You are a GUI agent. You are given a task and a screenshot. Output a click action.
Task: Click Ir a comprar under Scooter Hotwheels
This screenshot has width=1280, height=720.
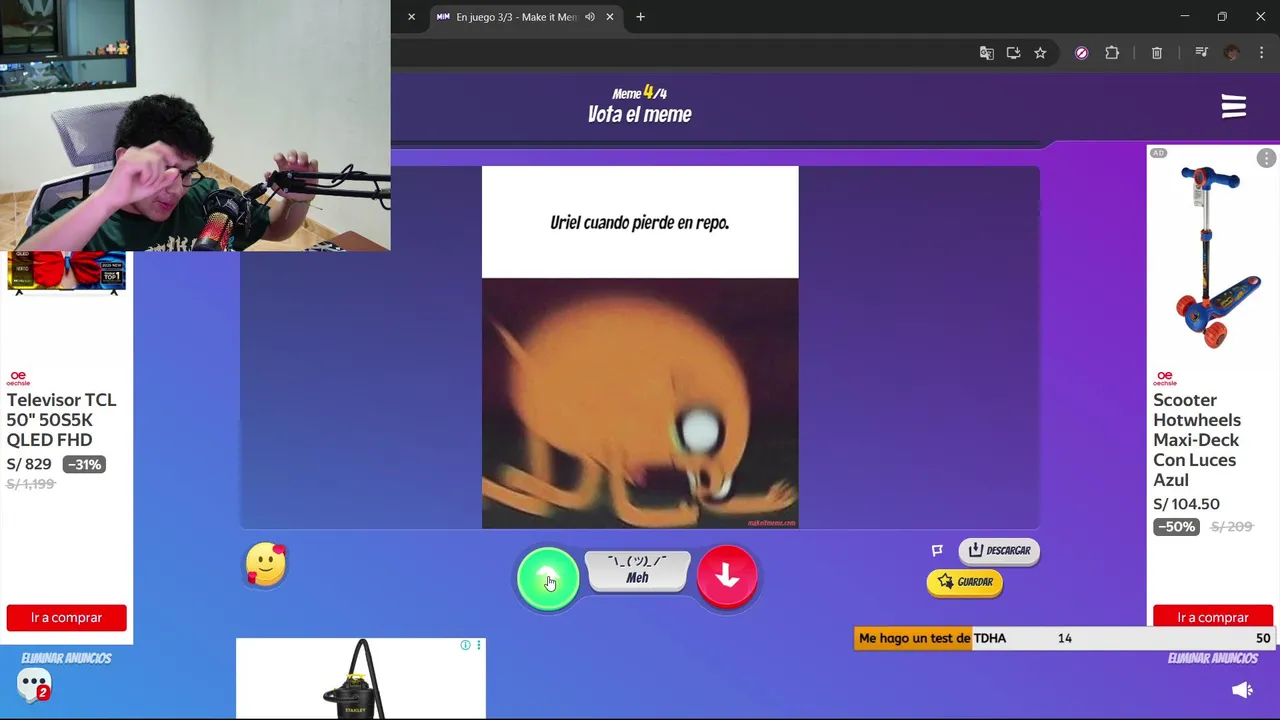click(1213, 618)
